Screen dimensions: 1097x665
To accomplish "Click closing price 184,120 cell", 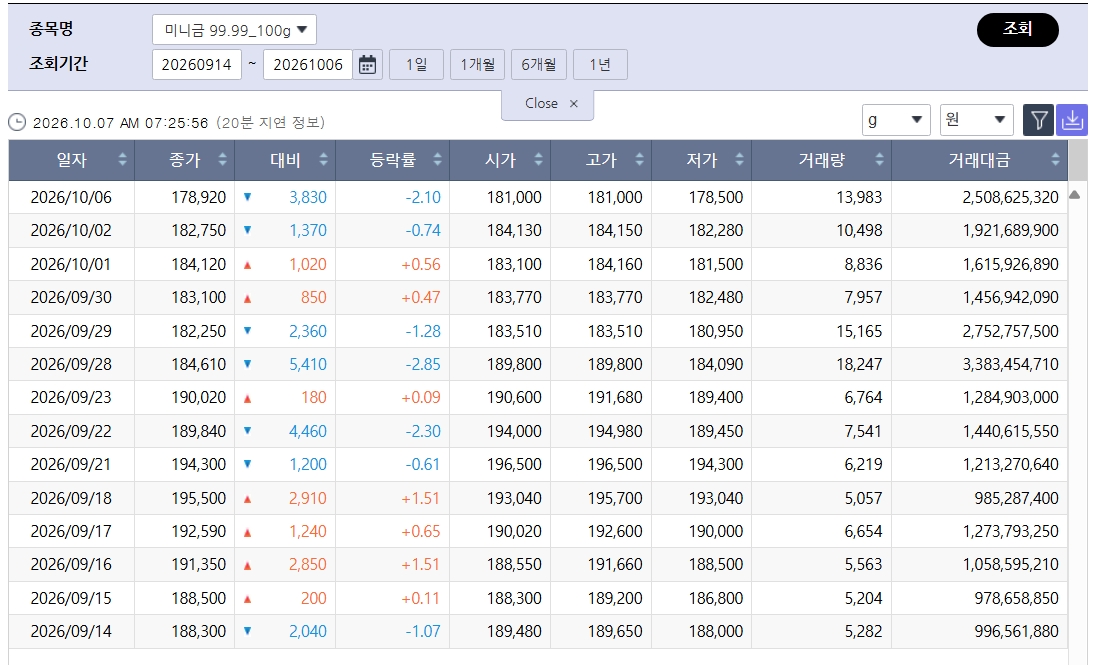I will click(185, 264).
